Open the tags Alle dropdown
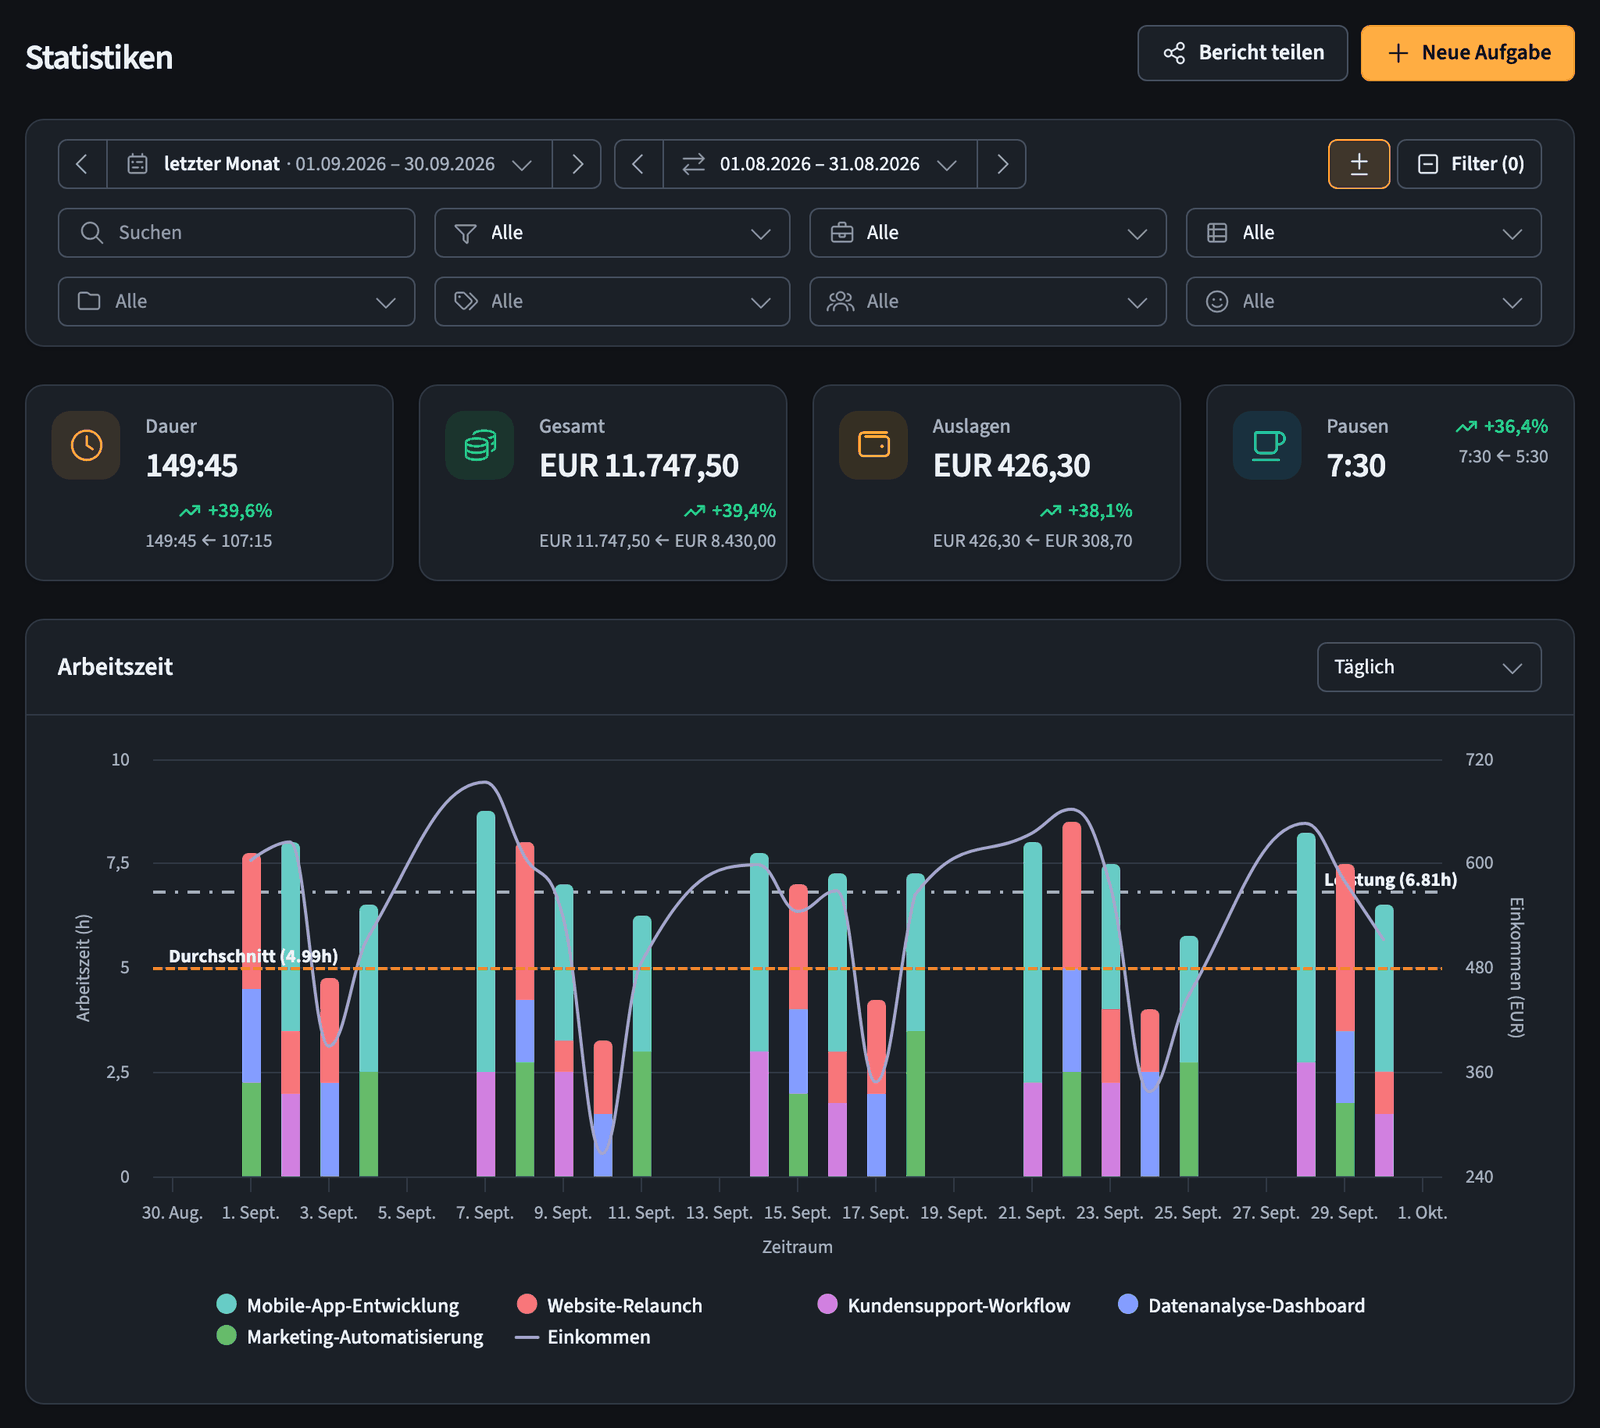1600x1428 pixels. point(612,302)
